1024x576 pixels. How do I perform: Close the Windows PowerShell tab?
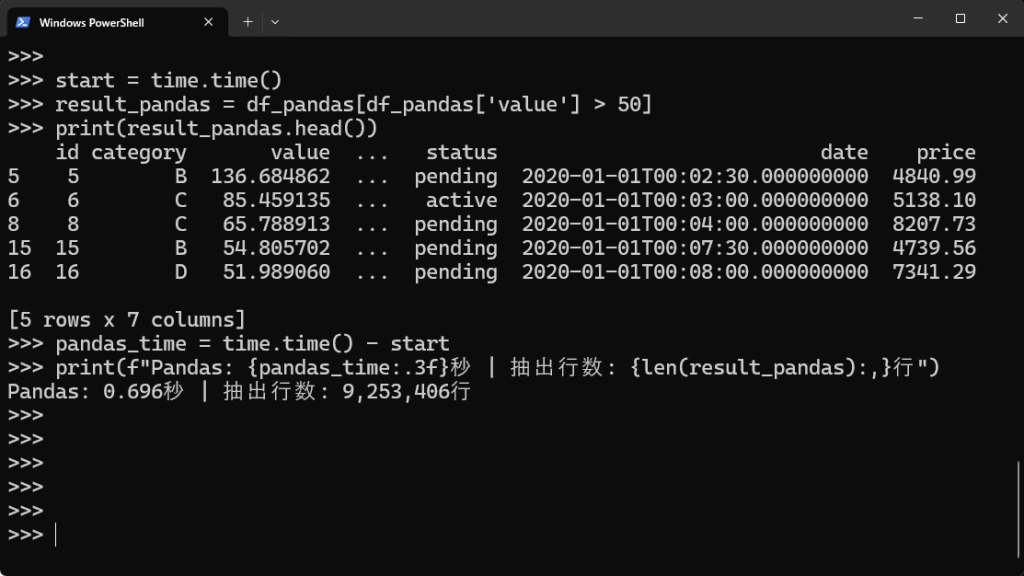click(208, 21)
